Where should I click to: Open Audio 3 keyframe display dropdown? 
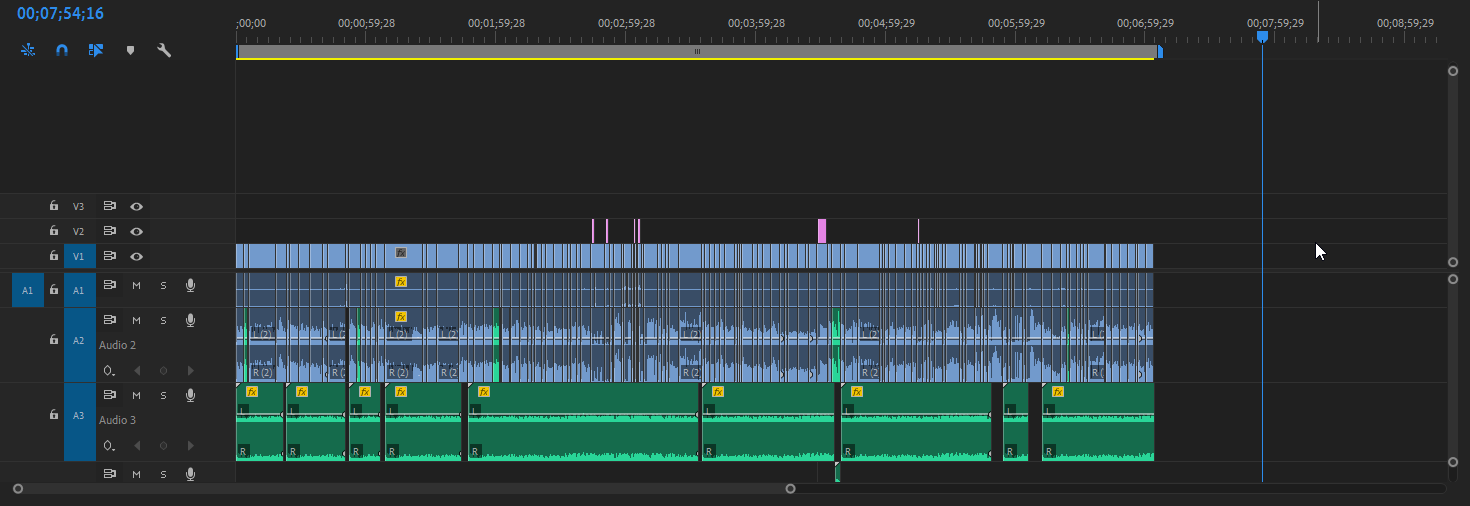tap(109, 445)
